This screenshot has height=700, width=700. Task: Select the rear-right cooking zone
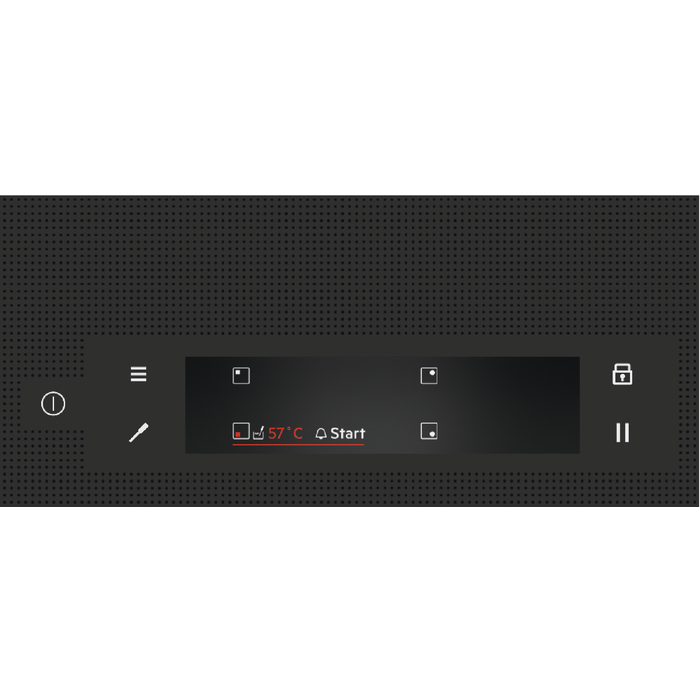pyautogui.click(x=429, y=375)
